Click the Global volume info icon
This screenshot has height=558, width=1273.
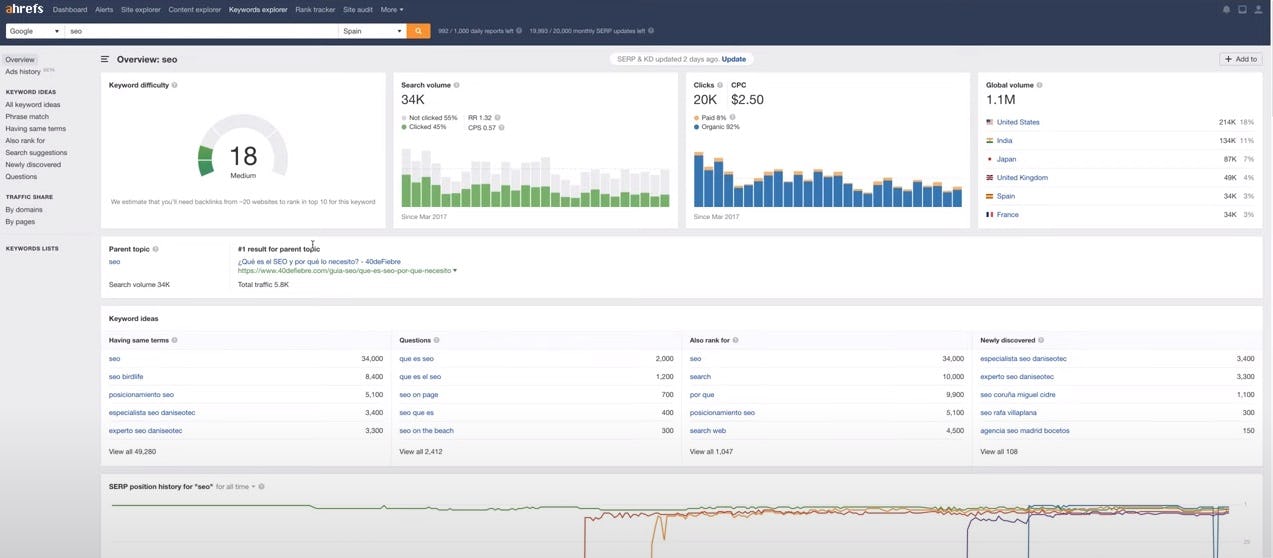click(x=1040, y=85)
